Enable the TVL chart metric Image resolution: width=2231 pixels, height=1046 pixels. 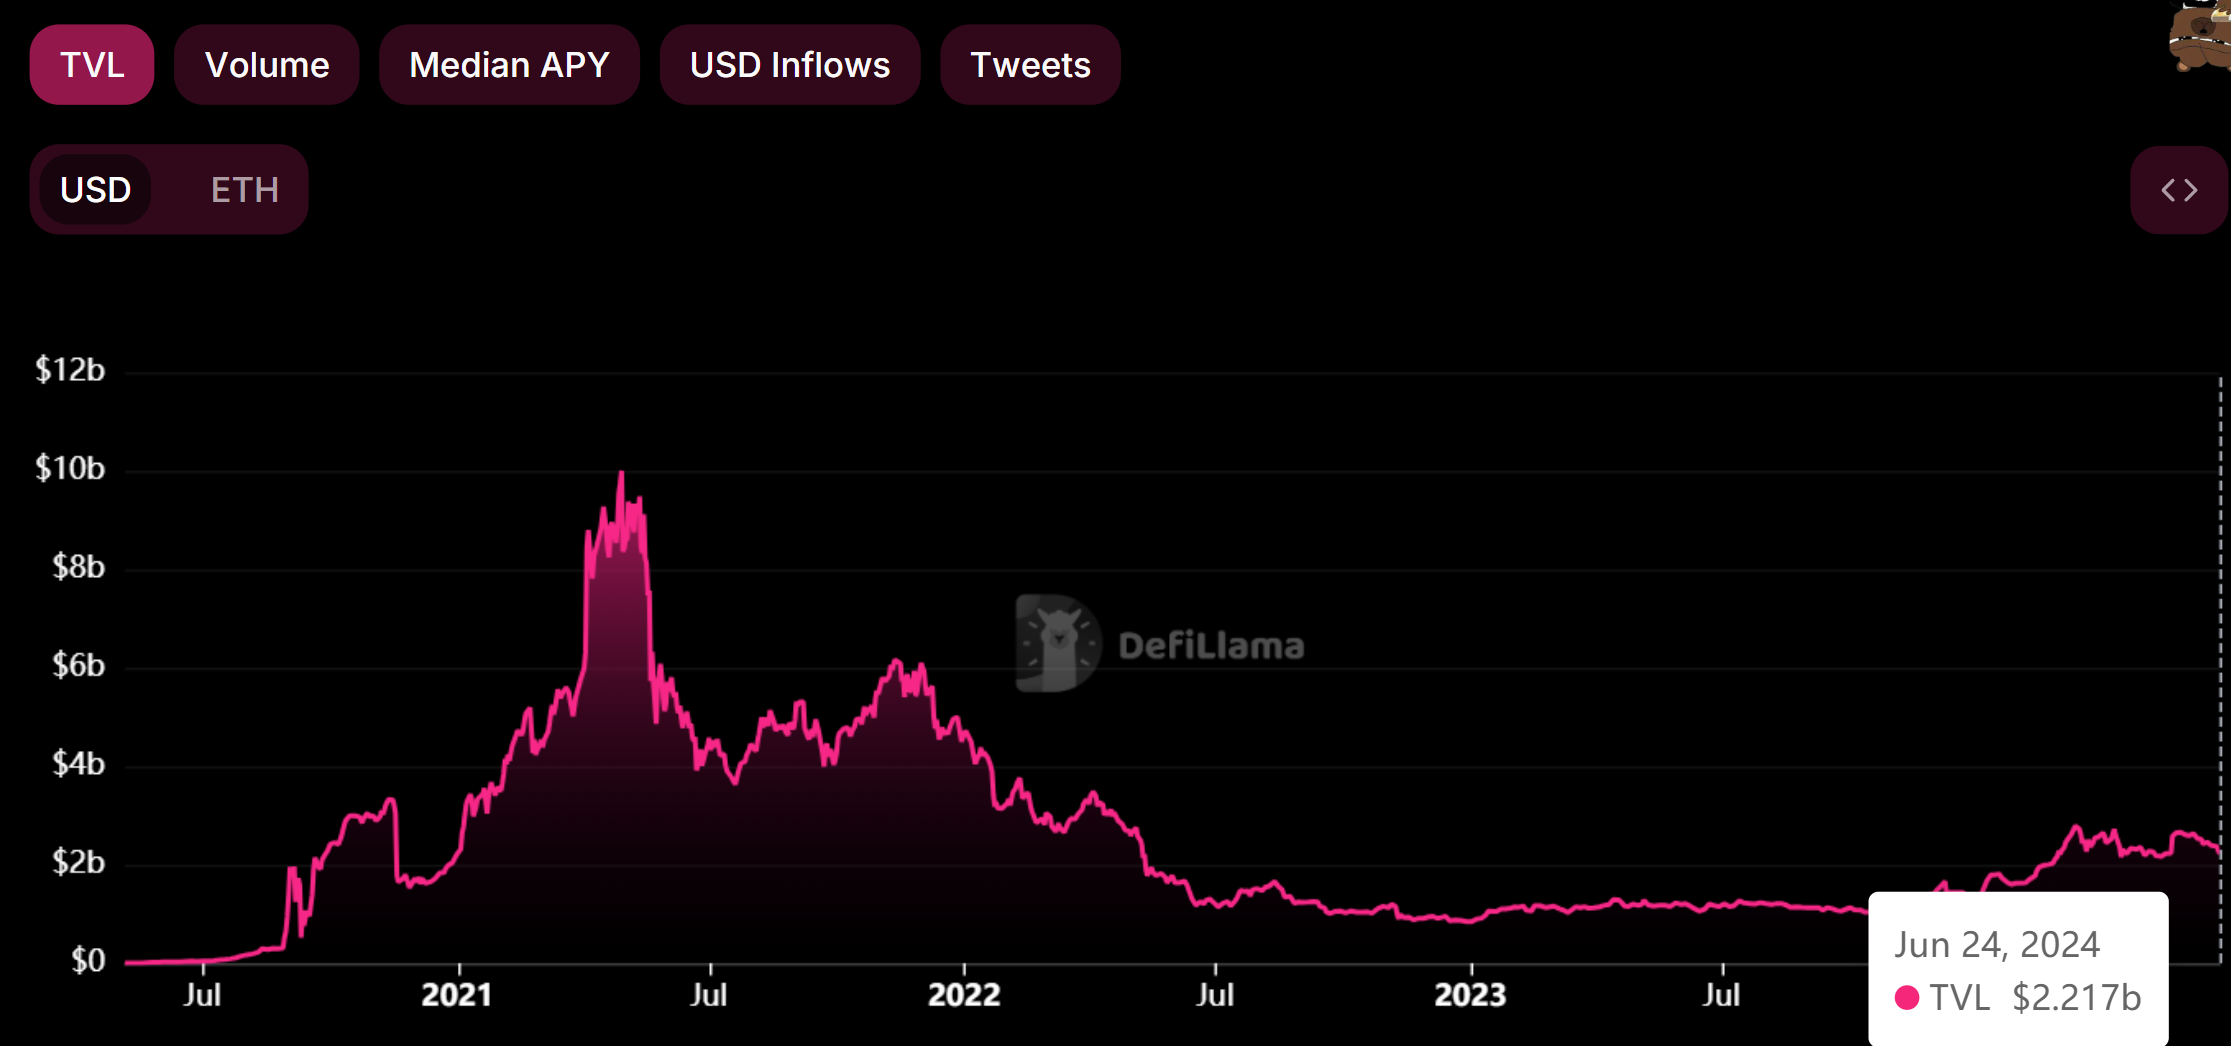92,65
